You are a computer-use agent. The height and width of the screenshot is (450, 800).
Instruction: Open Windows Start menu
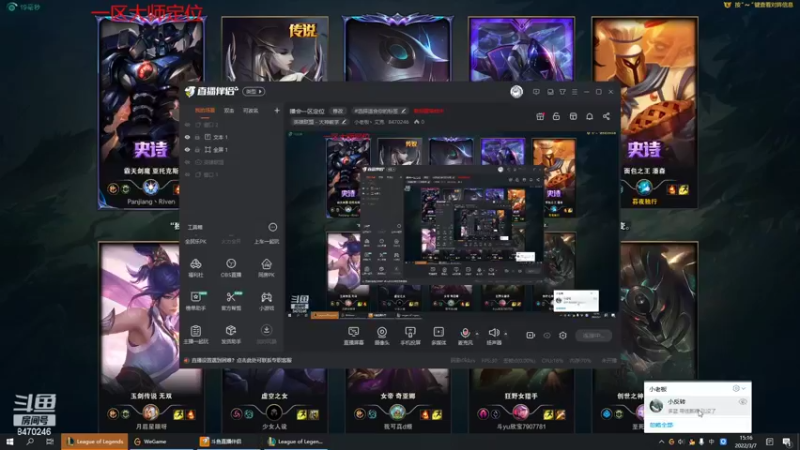(x=10, y=442)
